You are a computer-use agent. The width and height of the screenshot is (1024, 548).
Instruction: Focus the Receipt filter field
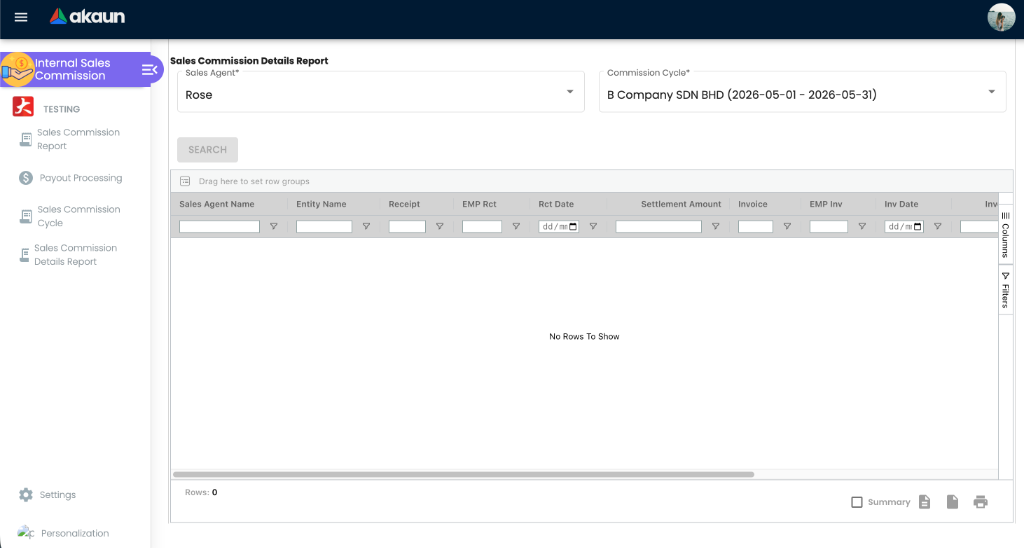click(x=407, y=227)
